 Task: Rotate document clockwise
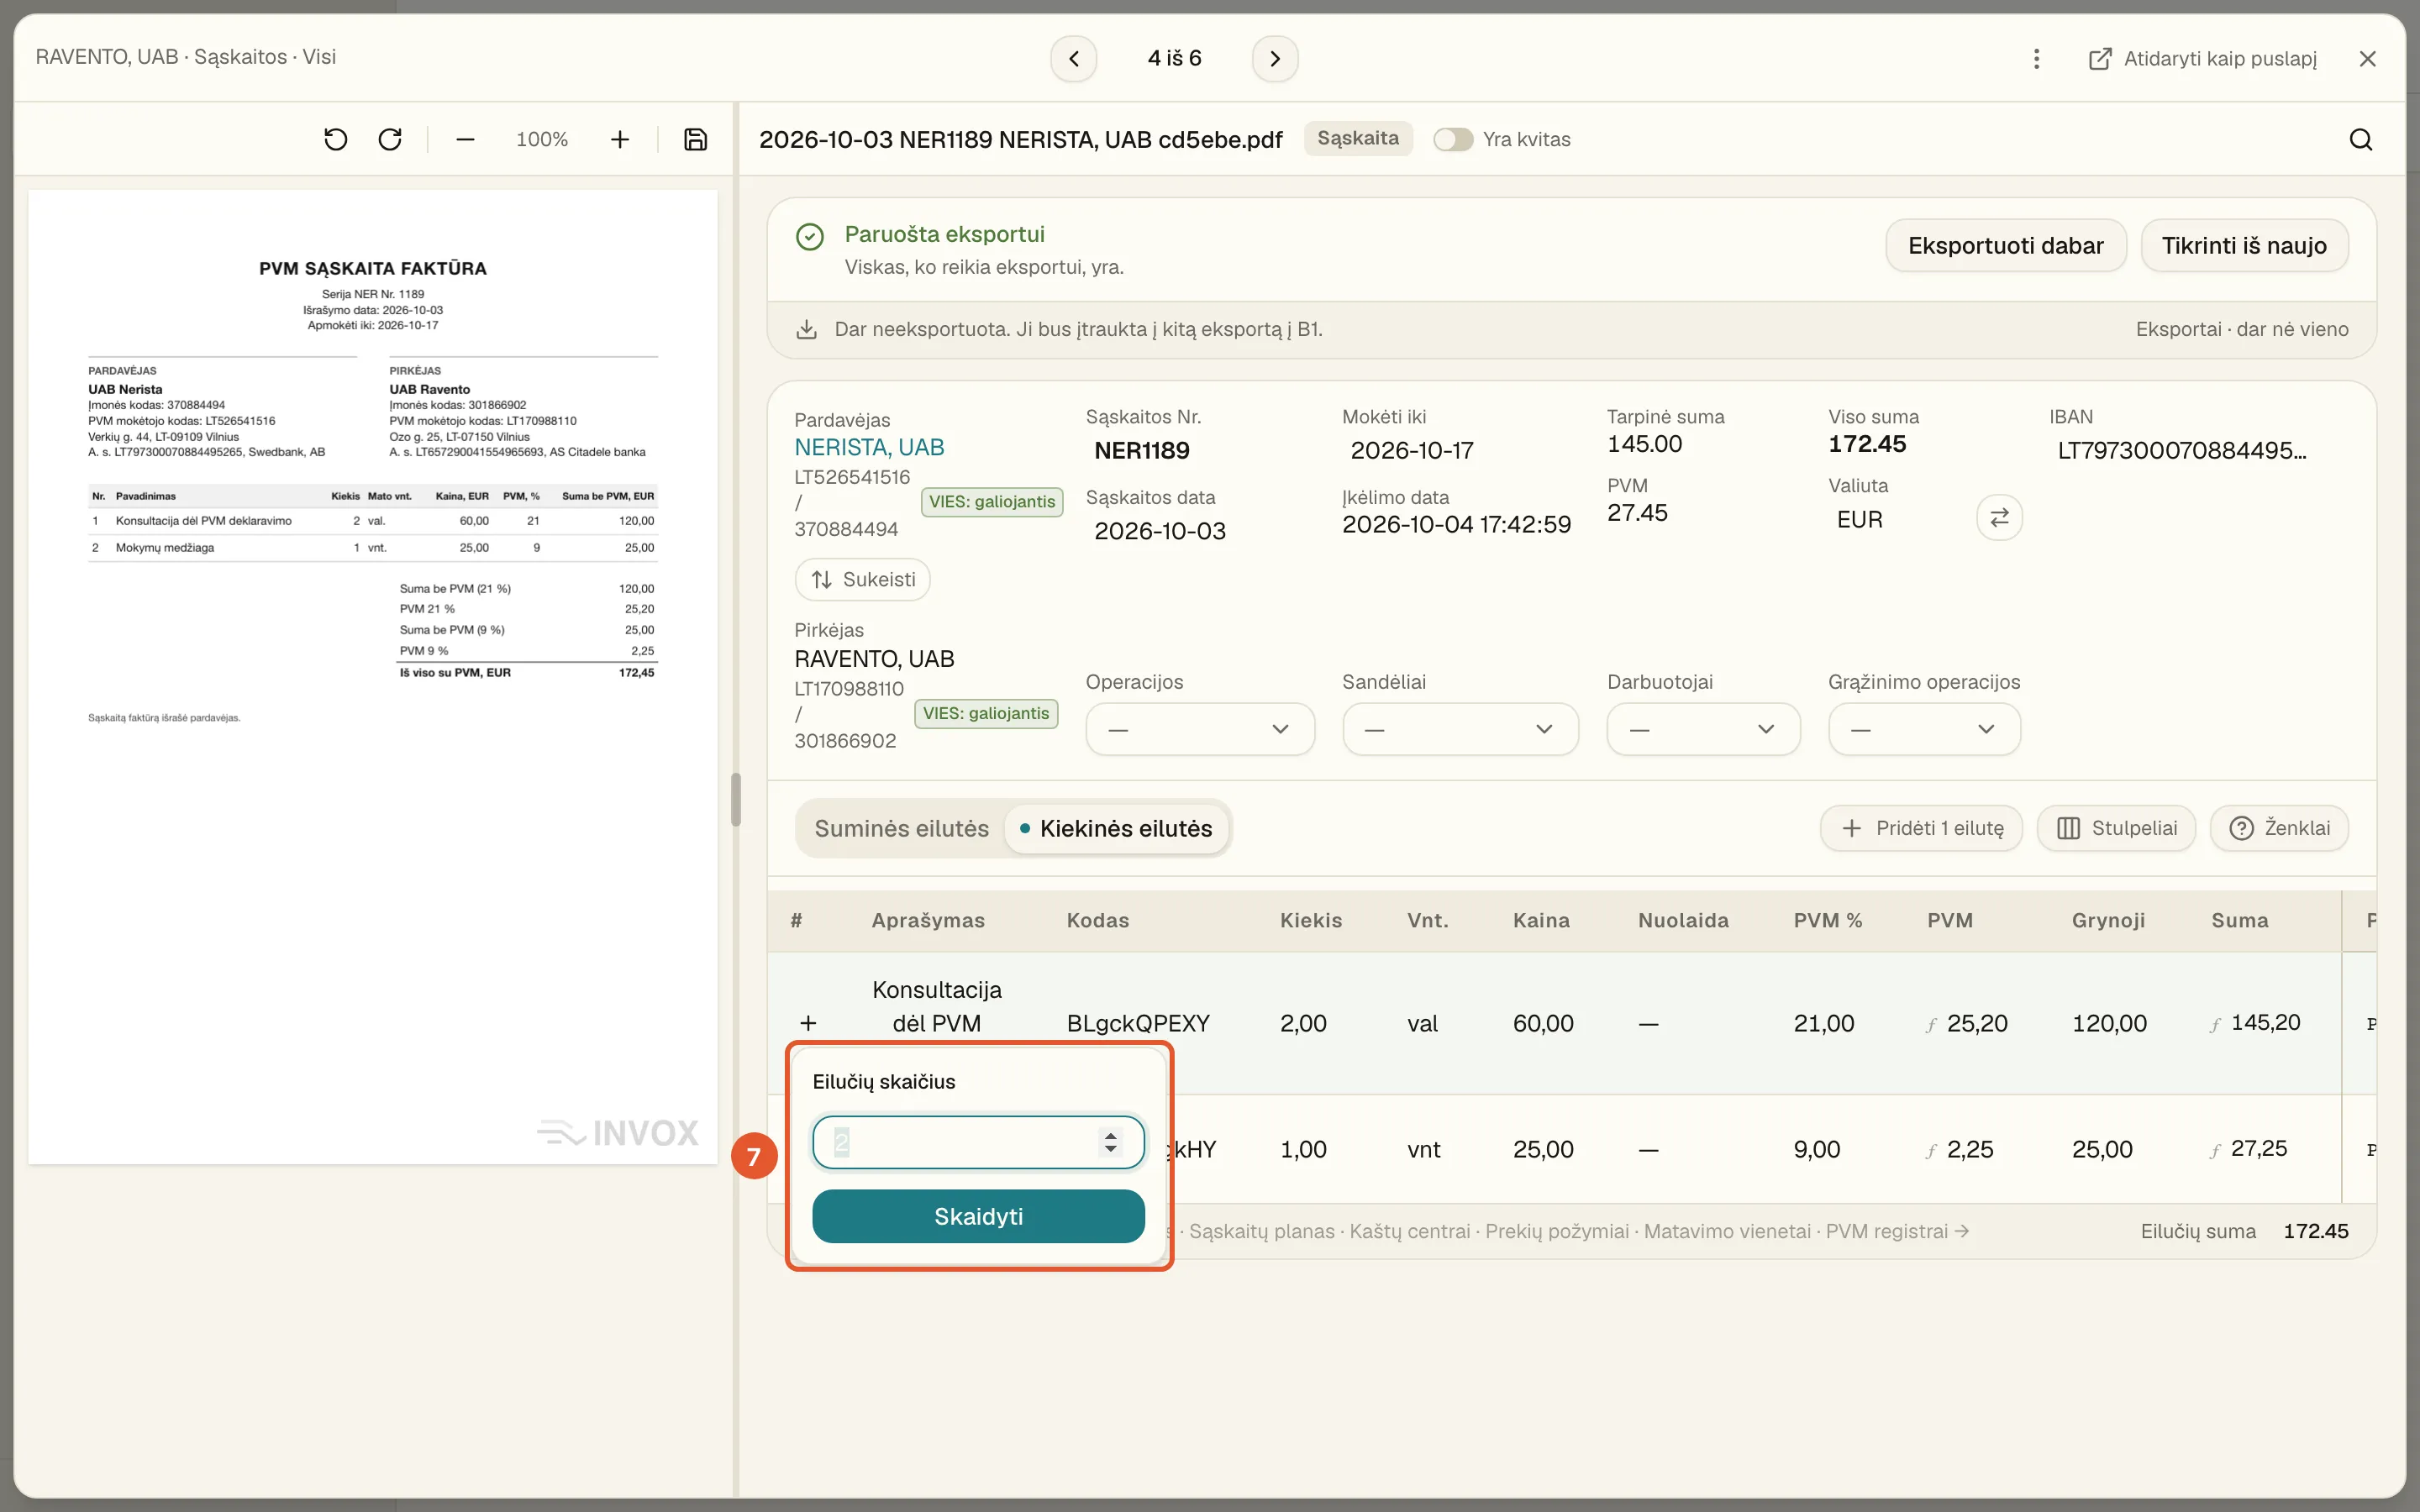click(390, 139)
